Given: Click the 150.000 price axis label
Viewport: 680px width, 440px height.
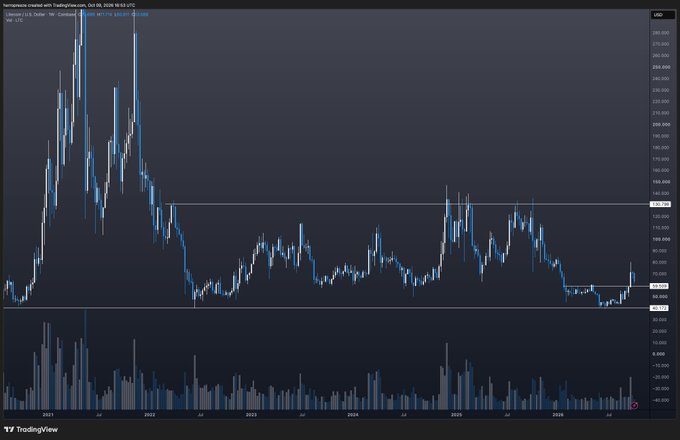Looking at the screenshot, I should tap(661, 182).
